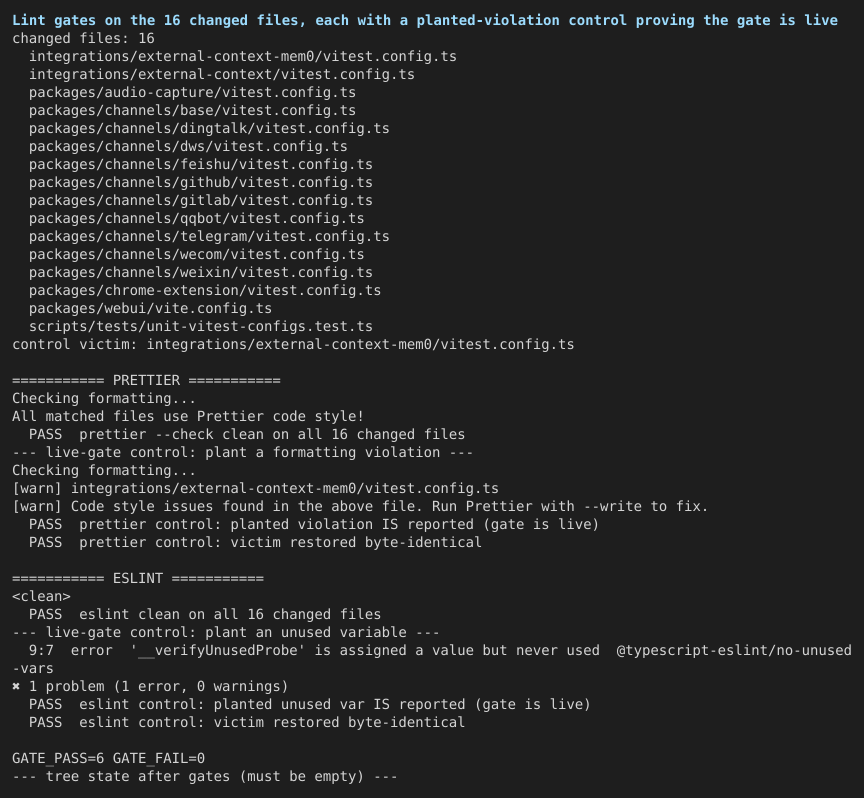Click 'All matched files use Prettier code style!'

[x=188, y=417]
